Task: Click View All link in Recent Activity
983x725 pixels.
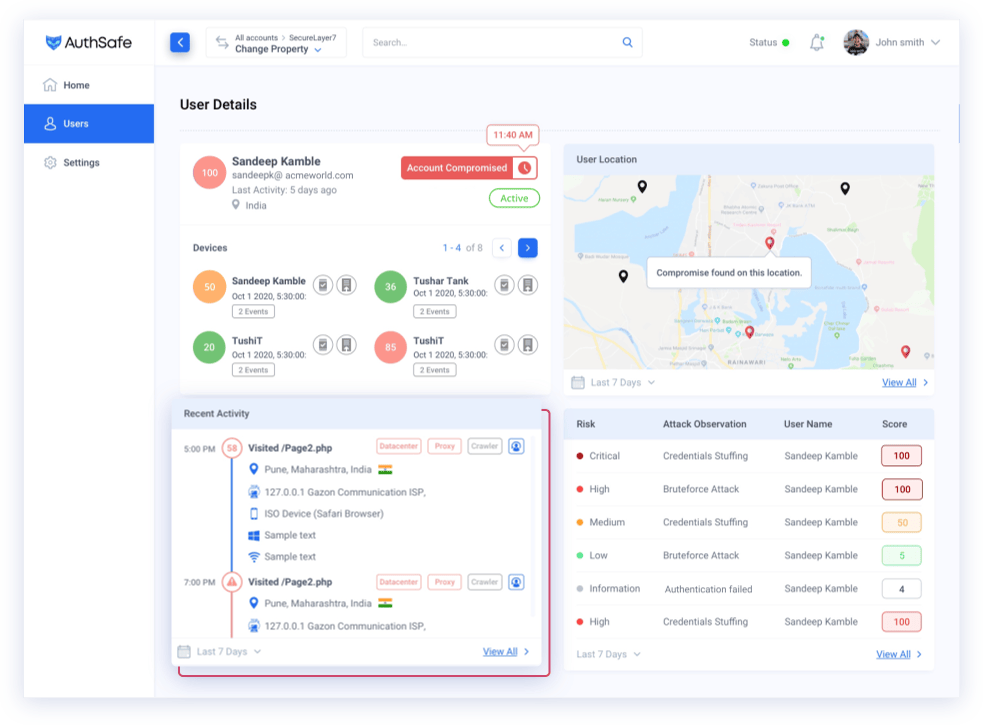Action: 500,652
